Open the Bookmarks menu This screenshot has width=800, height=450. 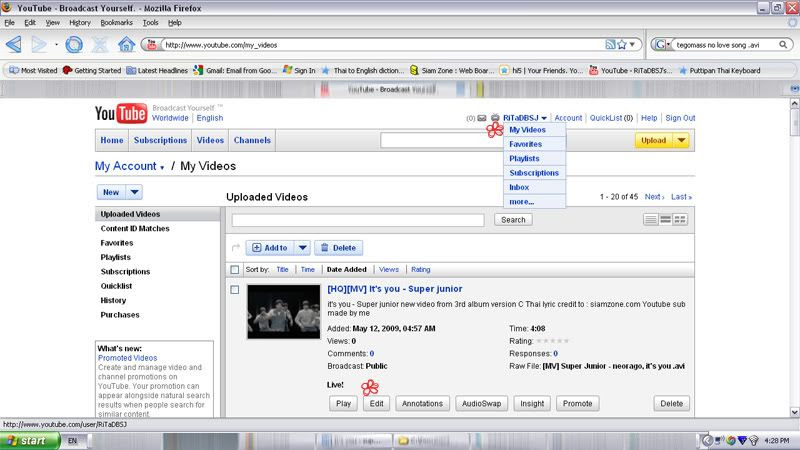pos(116,22)
